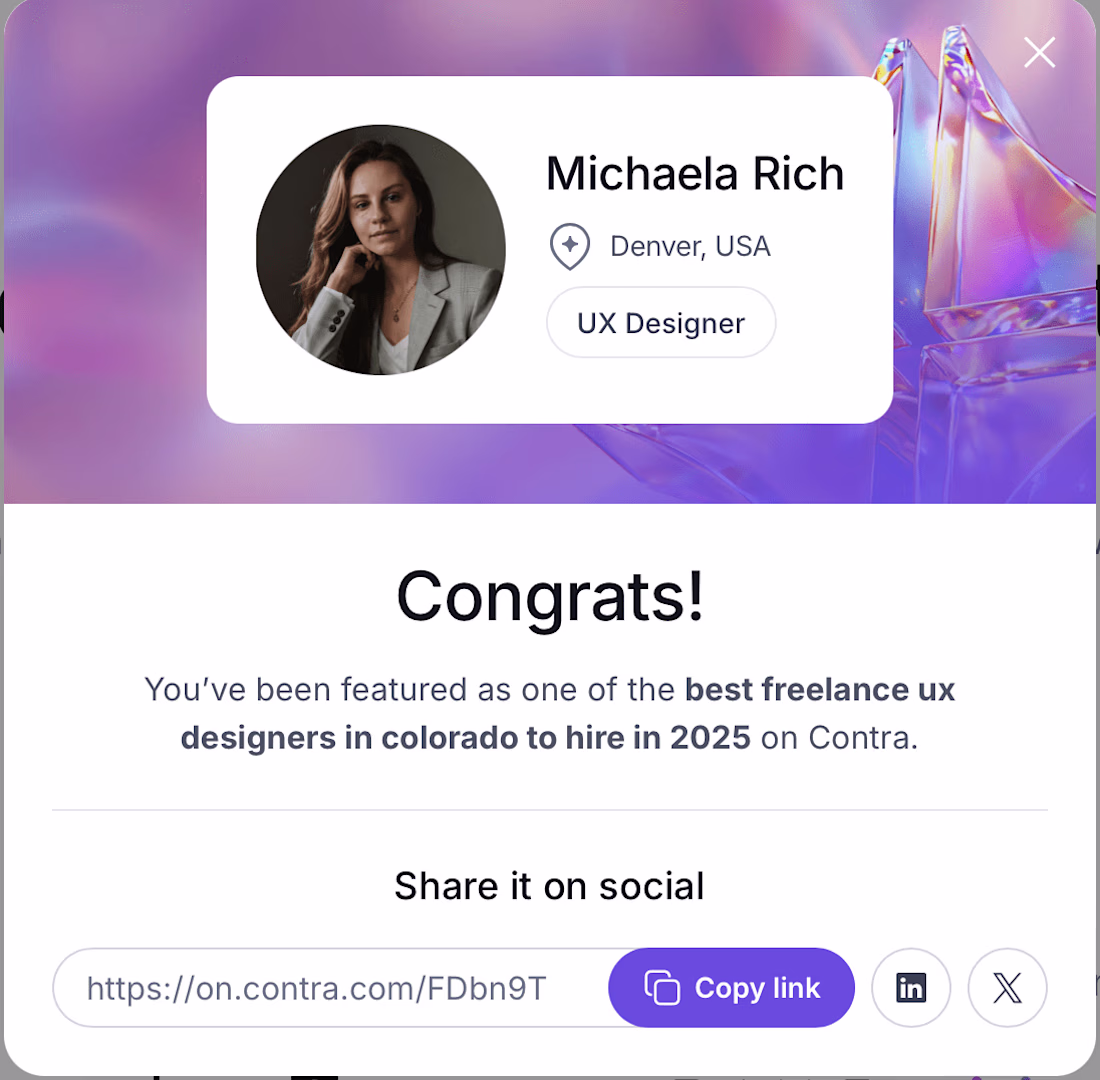Viewport: 1100px width, 1080px height.
Task: Click the Congrats! heading
Action: tap(550, 596)
